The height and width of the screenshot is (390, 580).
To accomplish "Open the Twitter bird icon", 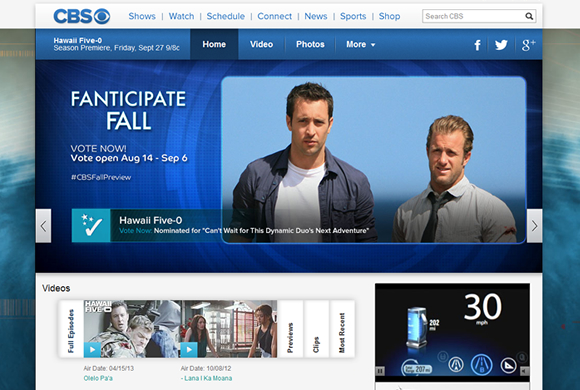I will coord(501,45).
